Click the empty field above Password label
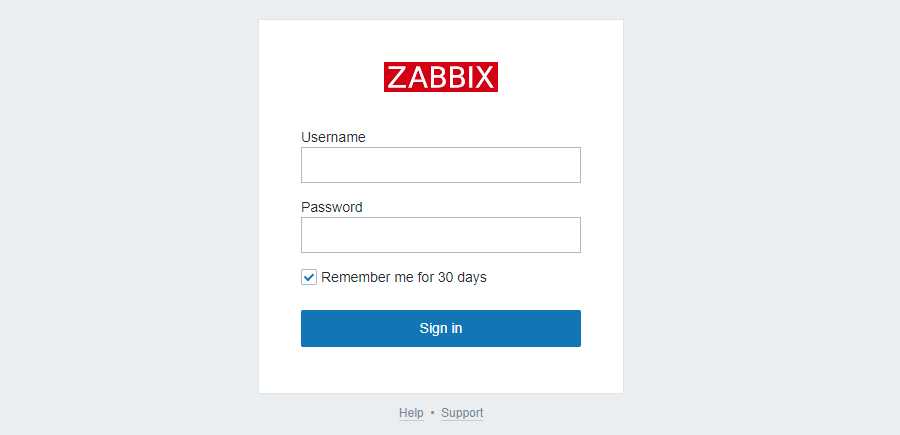 [441, 165]
